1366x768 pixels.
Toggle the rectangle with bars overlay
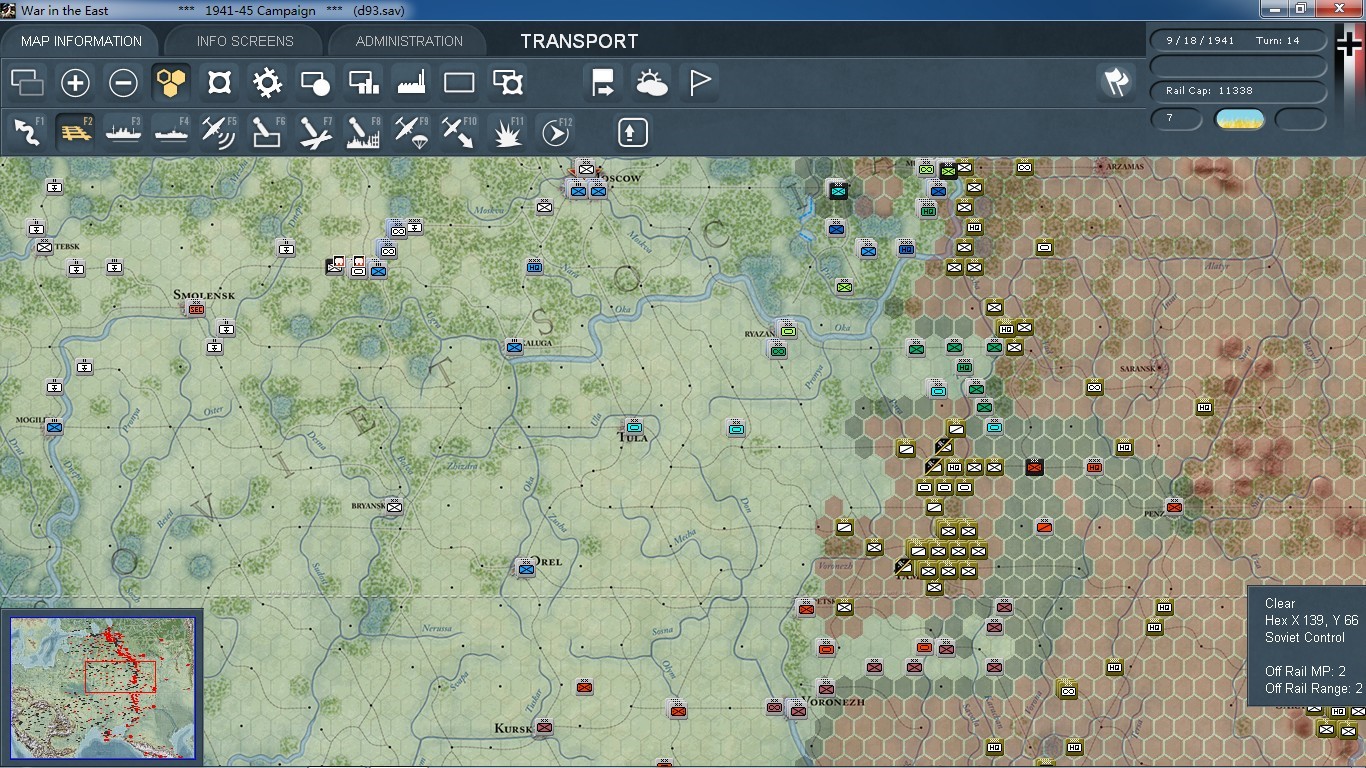(x=363, y=83)
